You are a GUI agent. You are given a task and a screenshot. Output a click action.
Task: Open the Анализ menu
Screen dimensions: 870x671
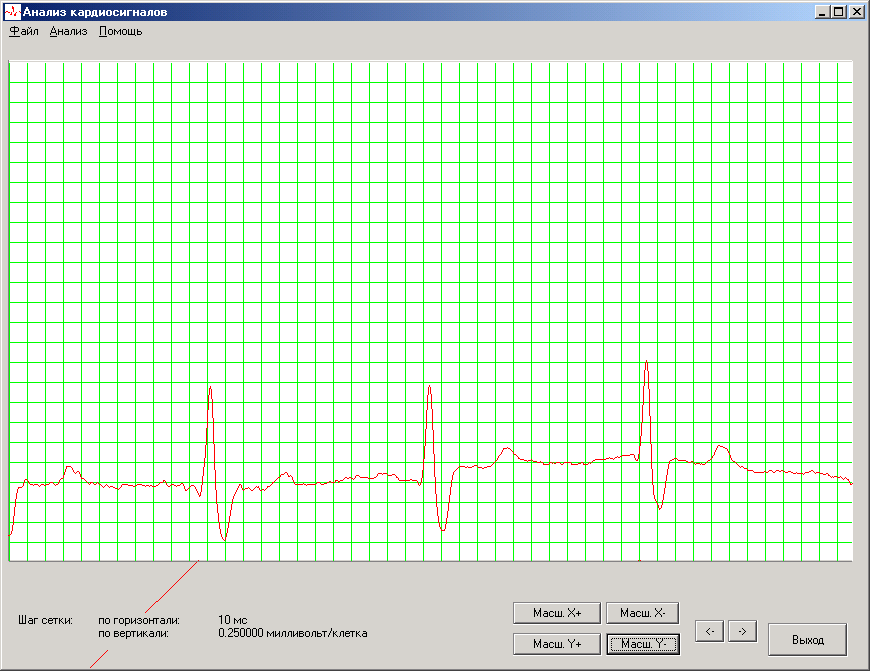click(x=69, y=32)
